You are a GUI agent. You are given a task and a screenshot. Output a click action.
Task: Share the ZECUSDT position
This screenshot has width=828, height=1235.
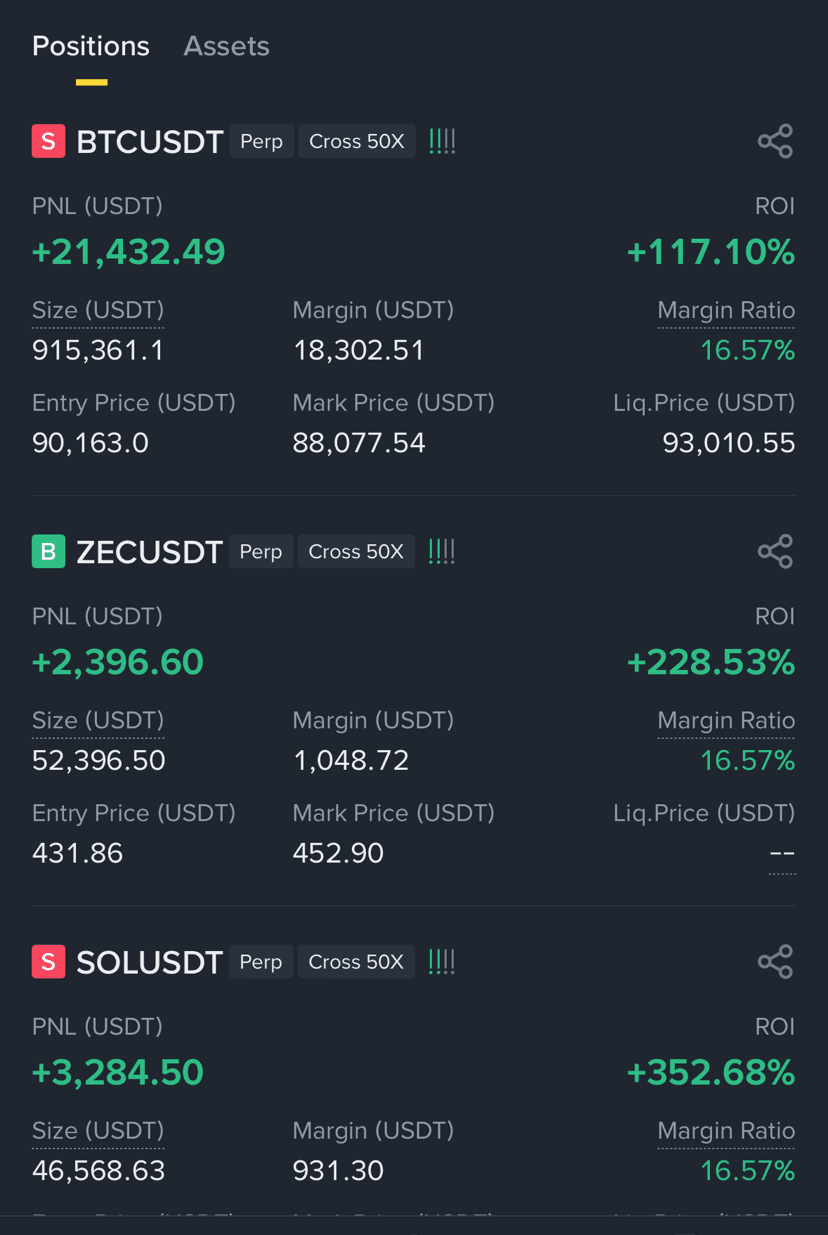[775, 551]
